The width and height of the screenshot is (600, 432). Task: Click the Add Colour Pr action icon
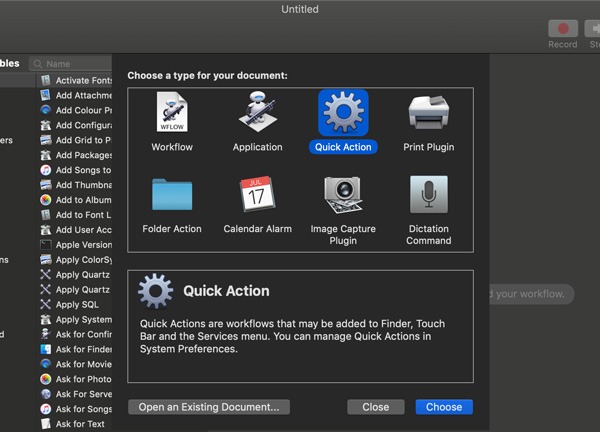(46, 110)
